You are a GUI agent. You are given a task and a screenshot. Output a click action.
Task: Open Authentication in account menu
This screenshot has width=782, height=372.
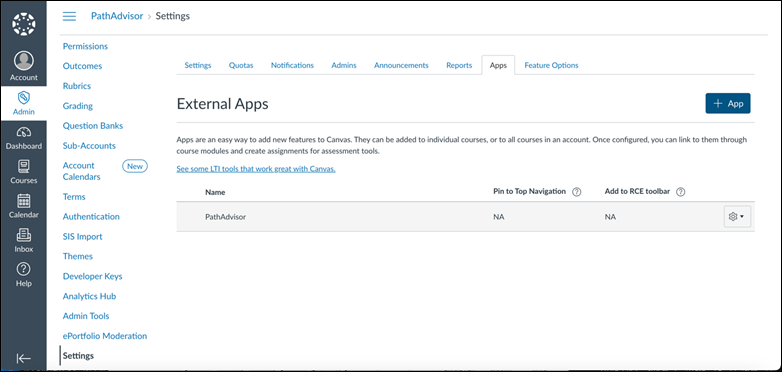[x=91, y=217]
